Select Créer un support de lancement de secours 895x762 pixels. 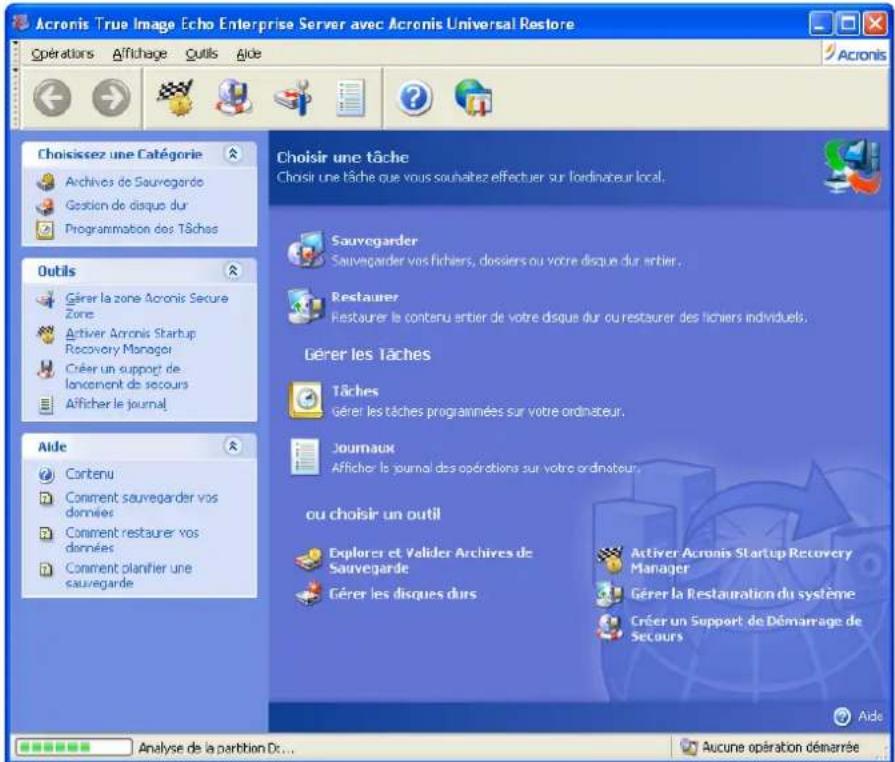coord(127,377)
